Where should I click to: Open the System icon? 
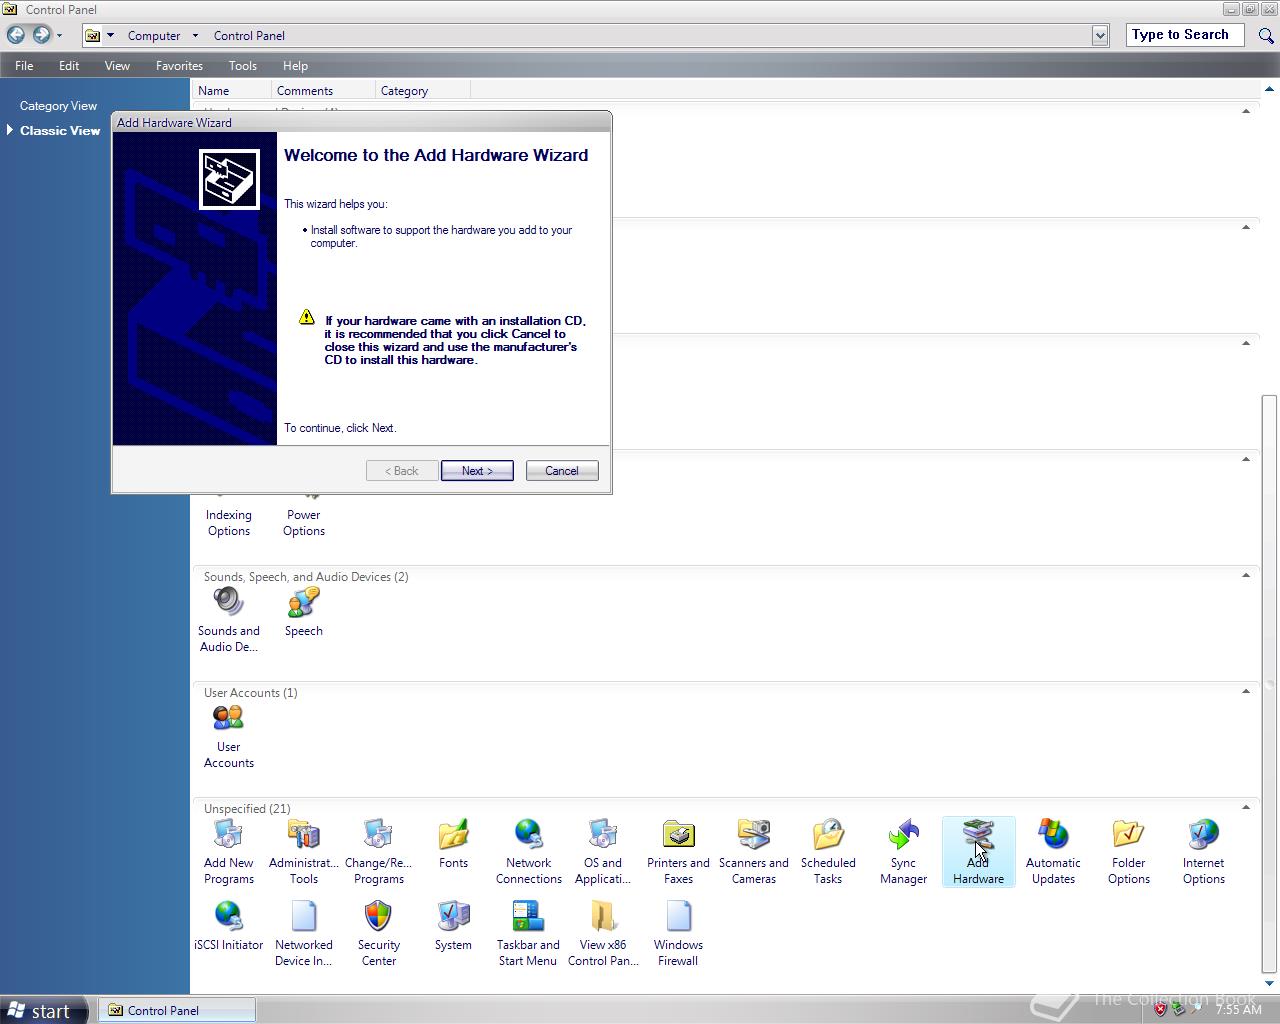click(453, 926)
